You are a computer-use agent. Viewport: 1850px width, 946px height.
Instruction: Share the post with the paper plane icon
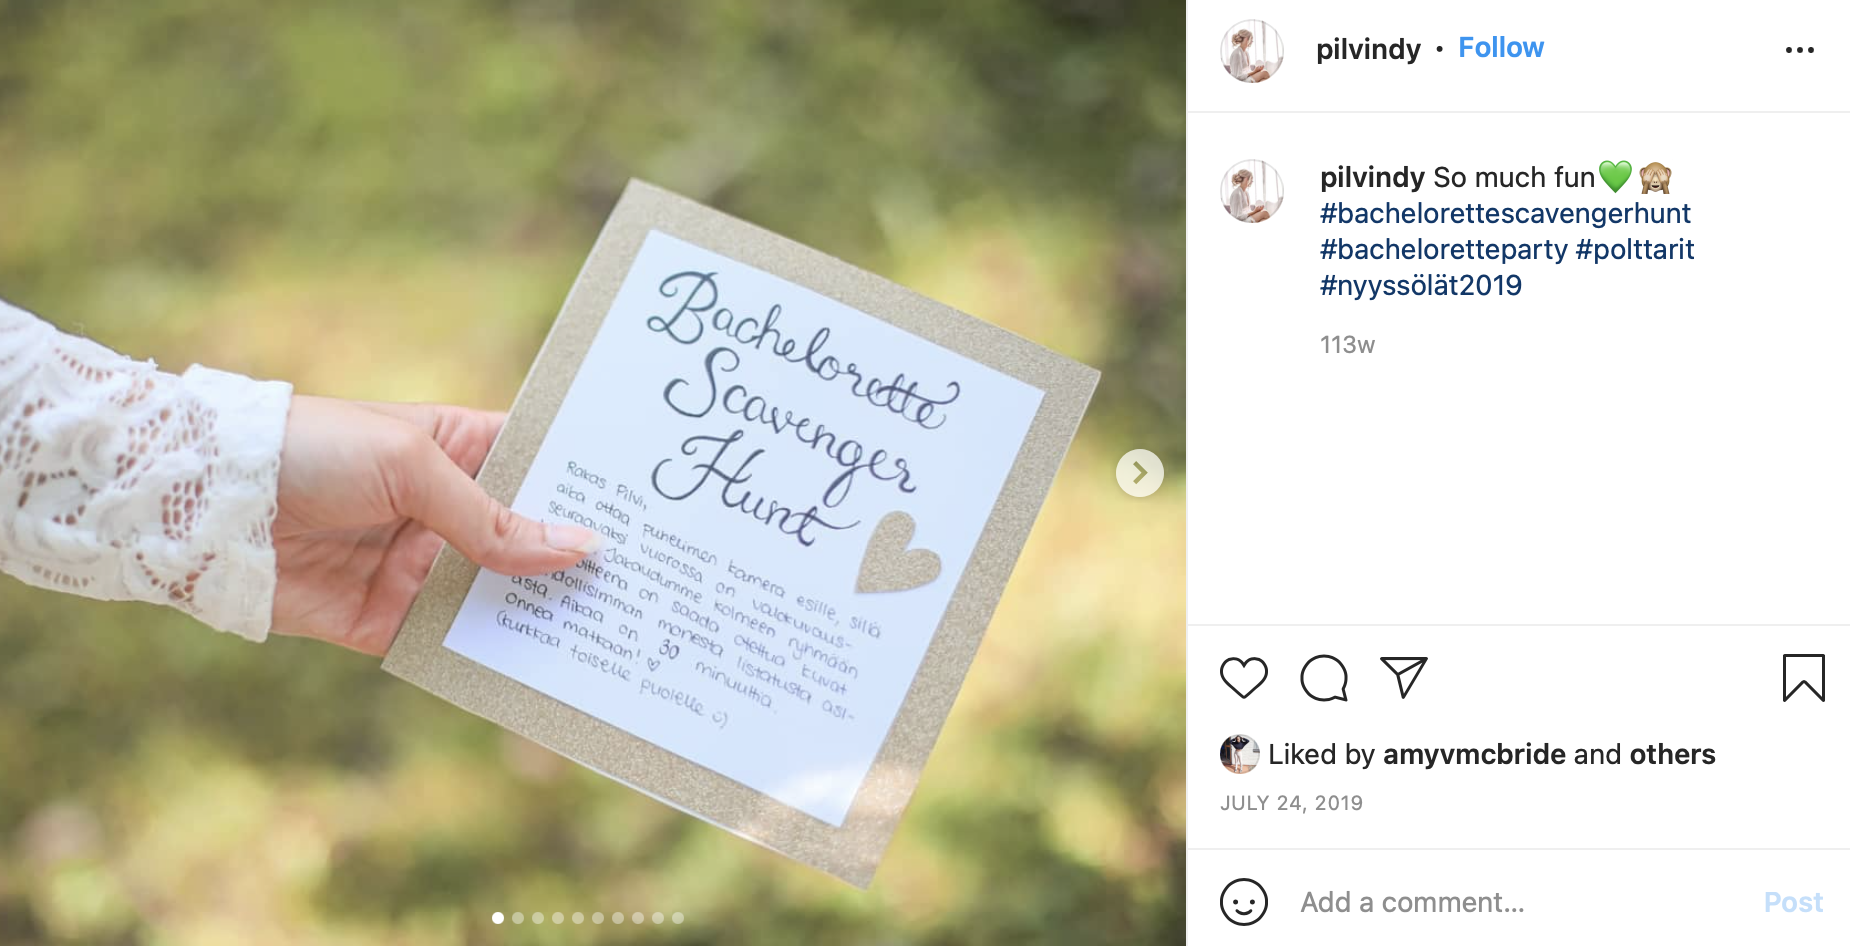(1404, 678)
